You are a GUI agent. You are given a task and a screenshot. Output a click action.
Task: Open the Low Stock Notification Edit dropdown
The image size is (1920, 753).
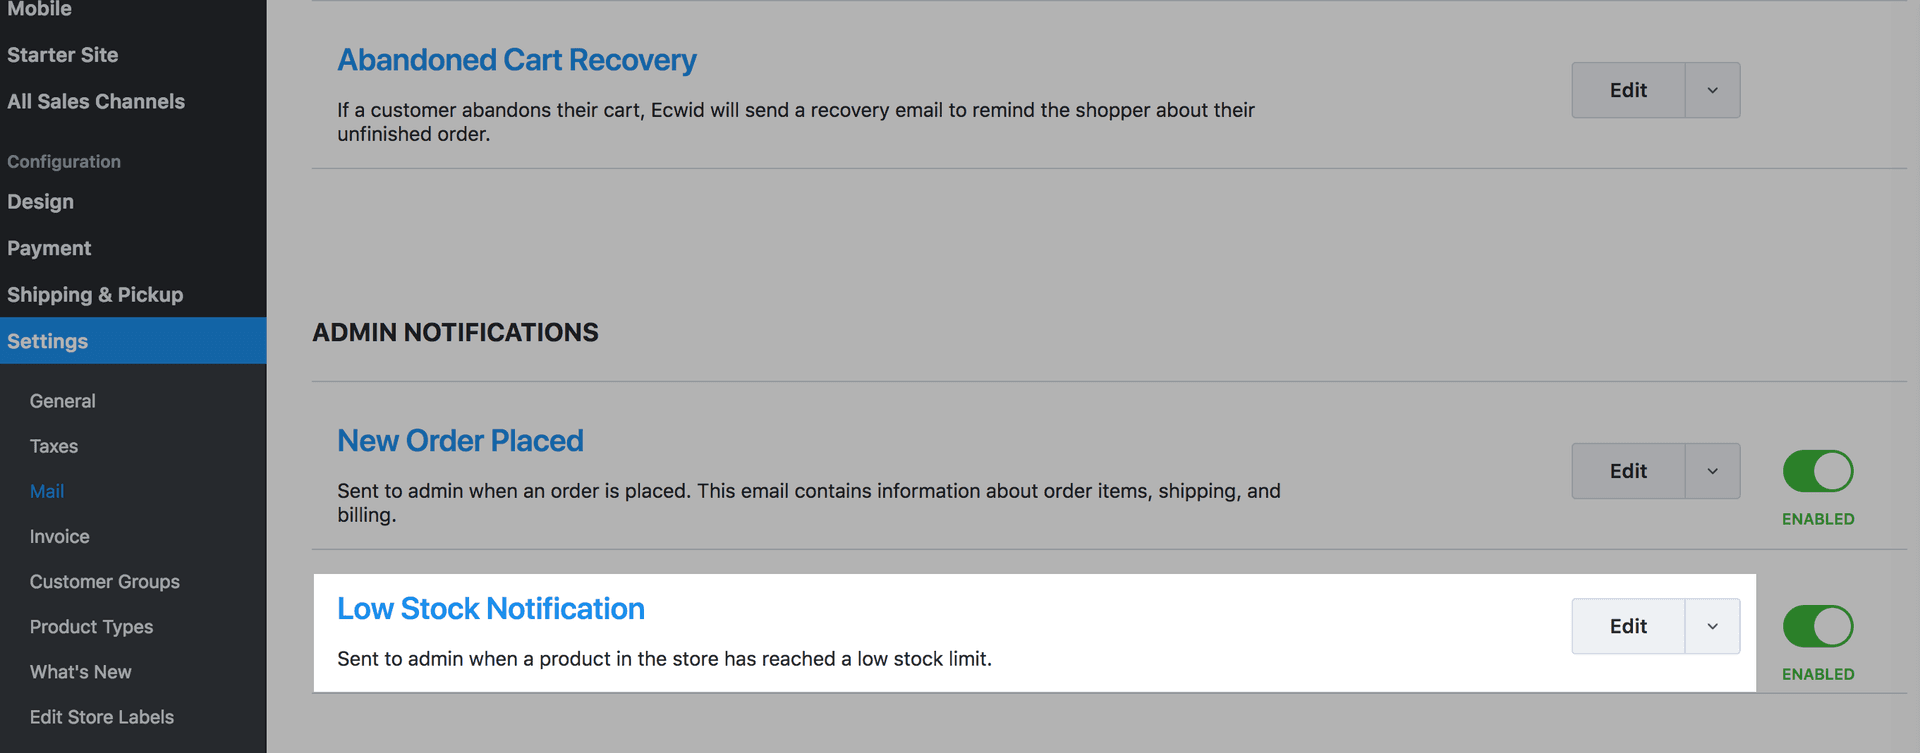(x=1712, y=627)
